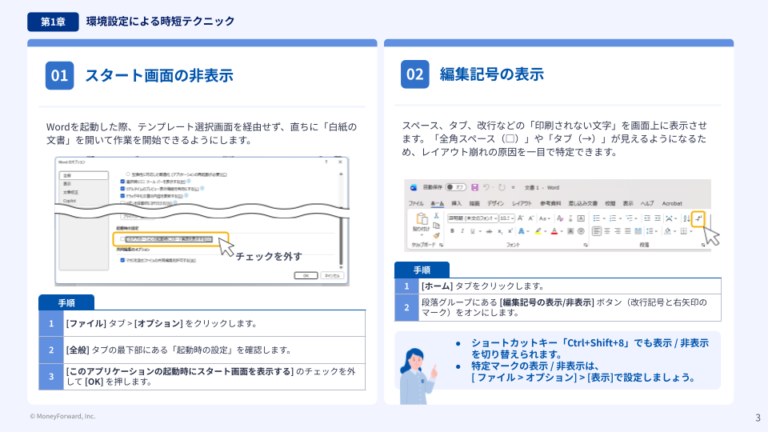768x432 pixels.
Task: Click the Save floppy disk icon
Action: pyautogui.click(x=475, y=187)
